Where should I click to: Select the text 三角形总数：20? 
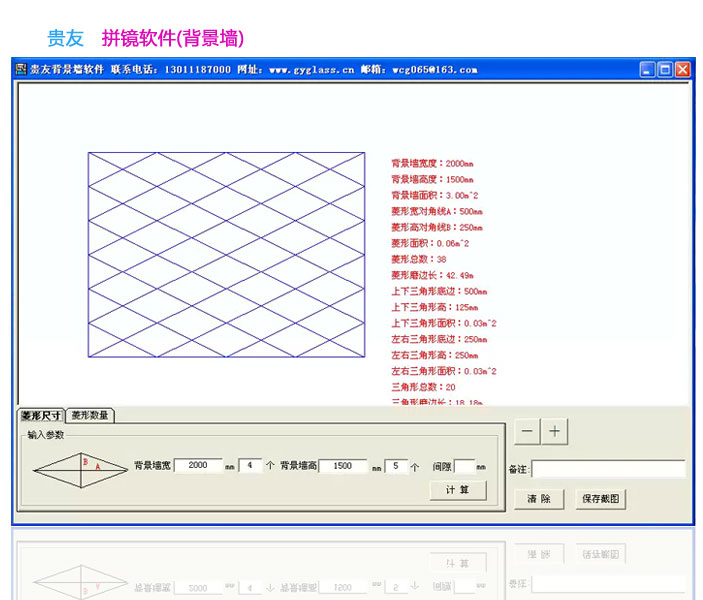(x=423, y=387)
